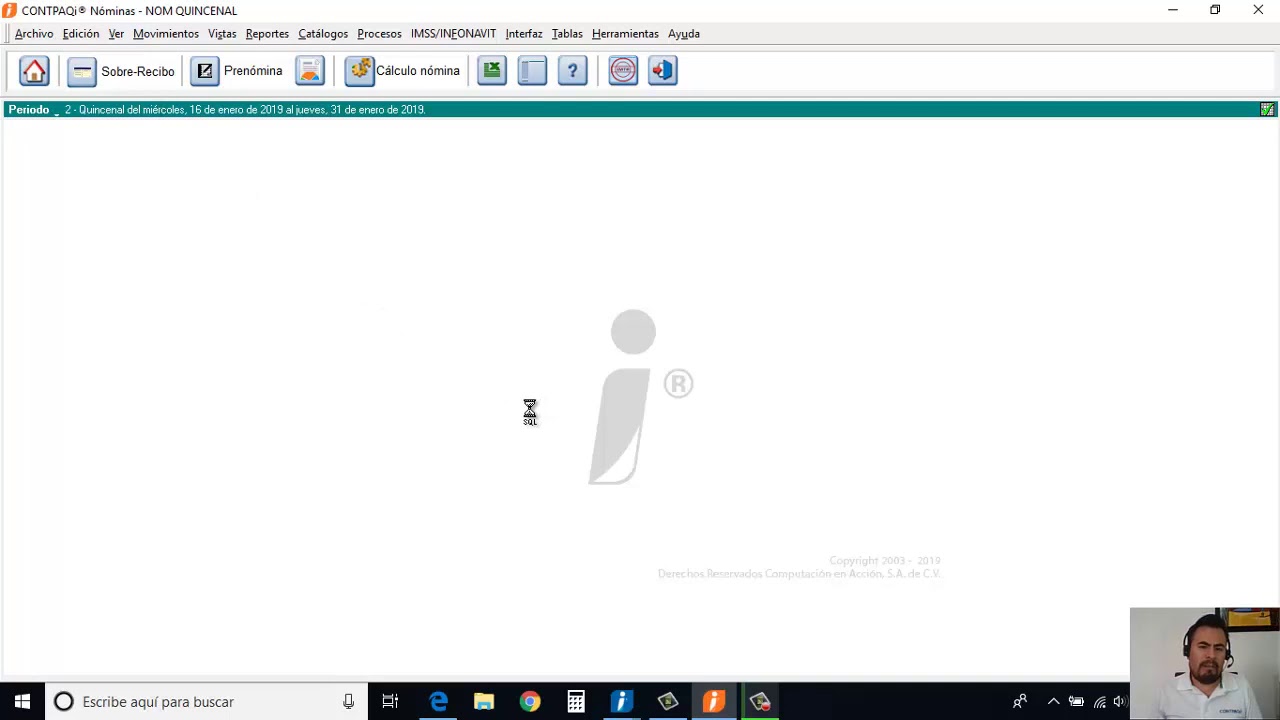Screen dimensions: 1280x720
Task: Launch Google Chrome from the taskbar
Action: pos(530,702)
